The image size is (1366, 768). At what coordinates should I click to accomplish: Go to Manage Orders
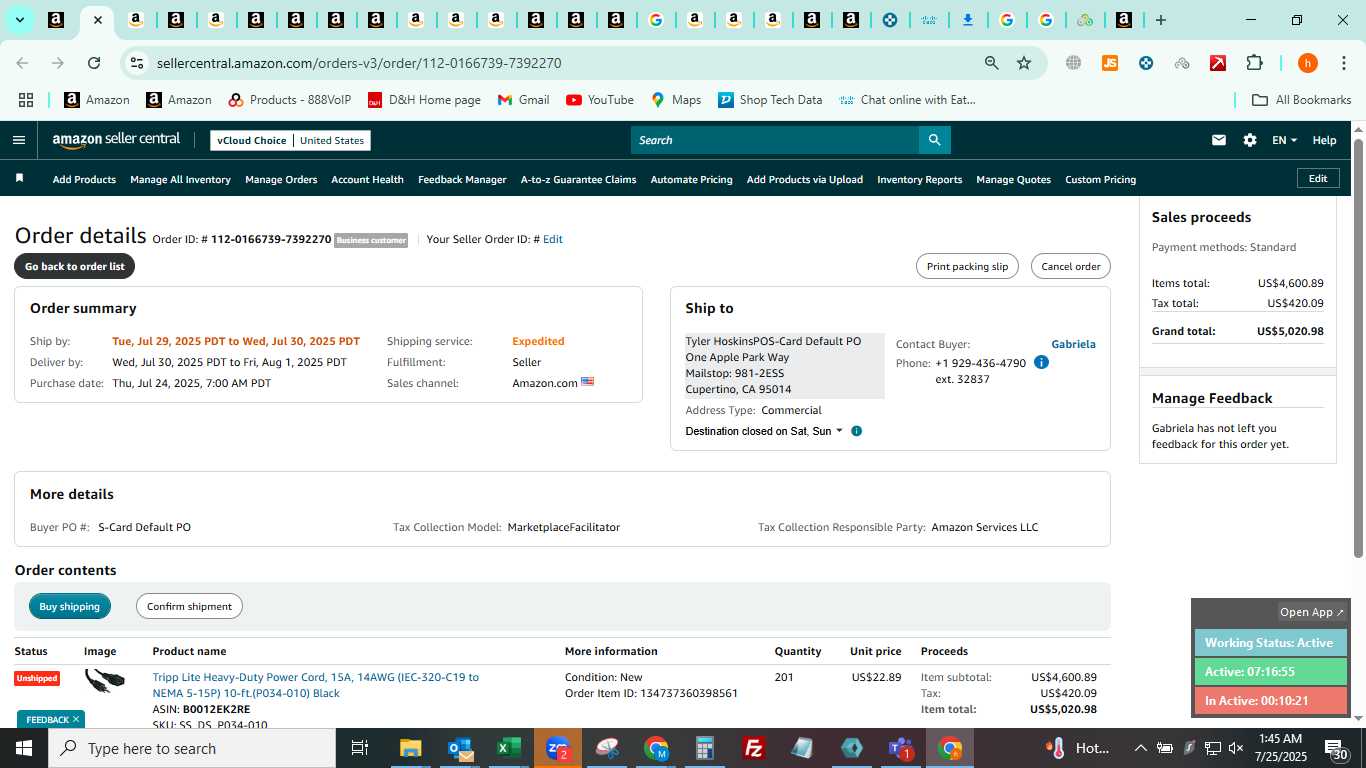[x=281, y=179]
